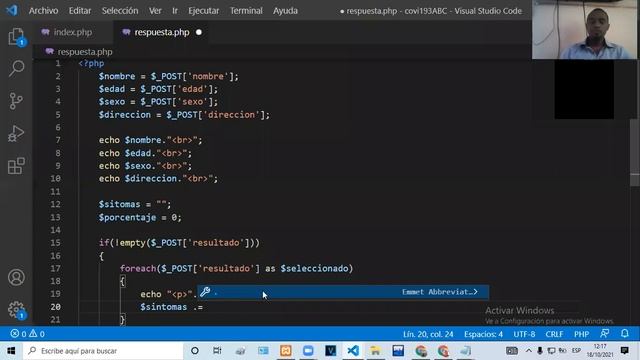Click the feedback icon in status bar
The height and width of the screenshot is (360, 640).
click(604, 333)
